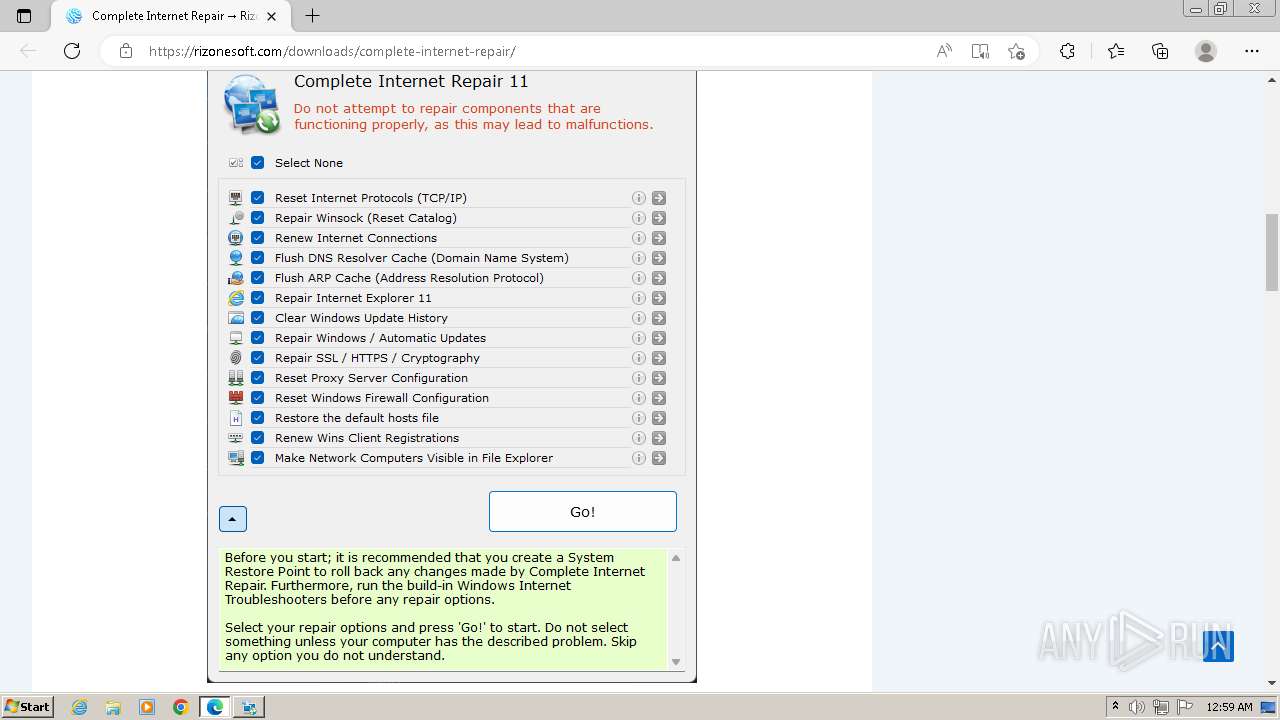This screenshot has width=1280, height=720.
Task: Click Read aloud icon in address bar
Action: coord(944,51)
